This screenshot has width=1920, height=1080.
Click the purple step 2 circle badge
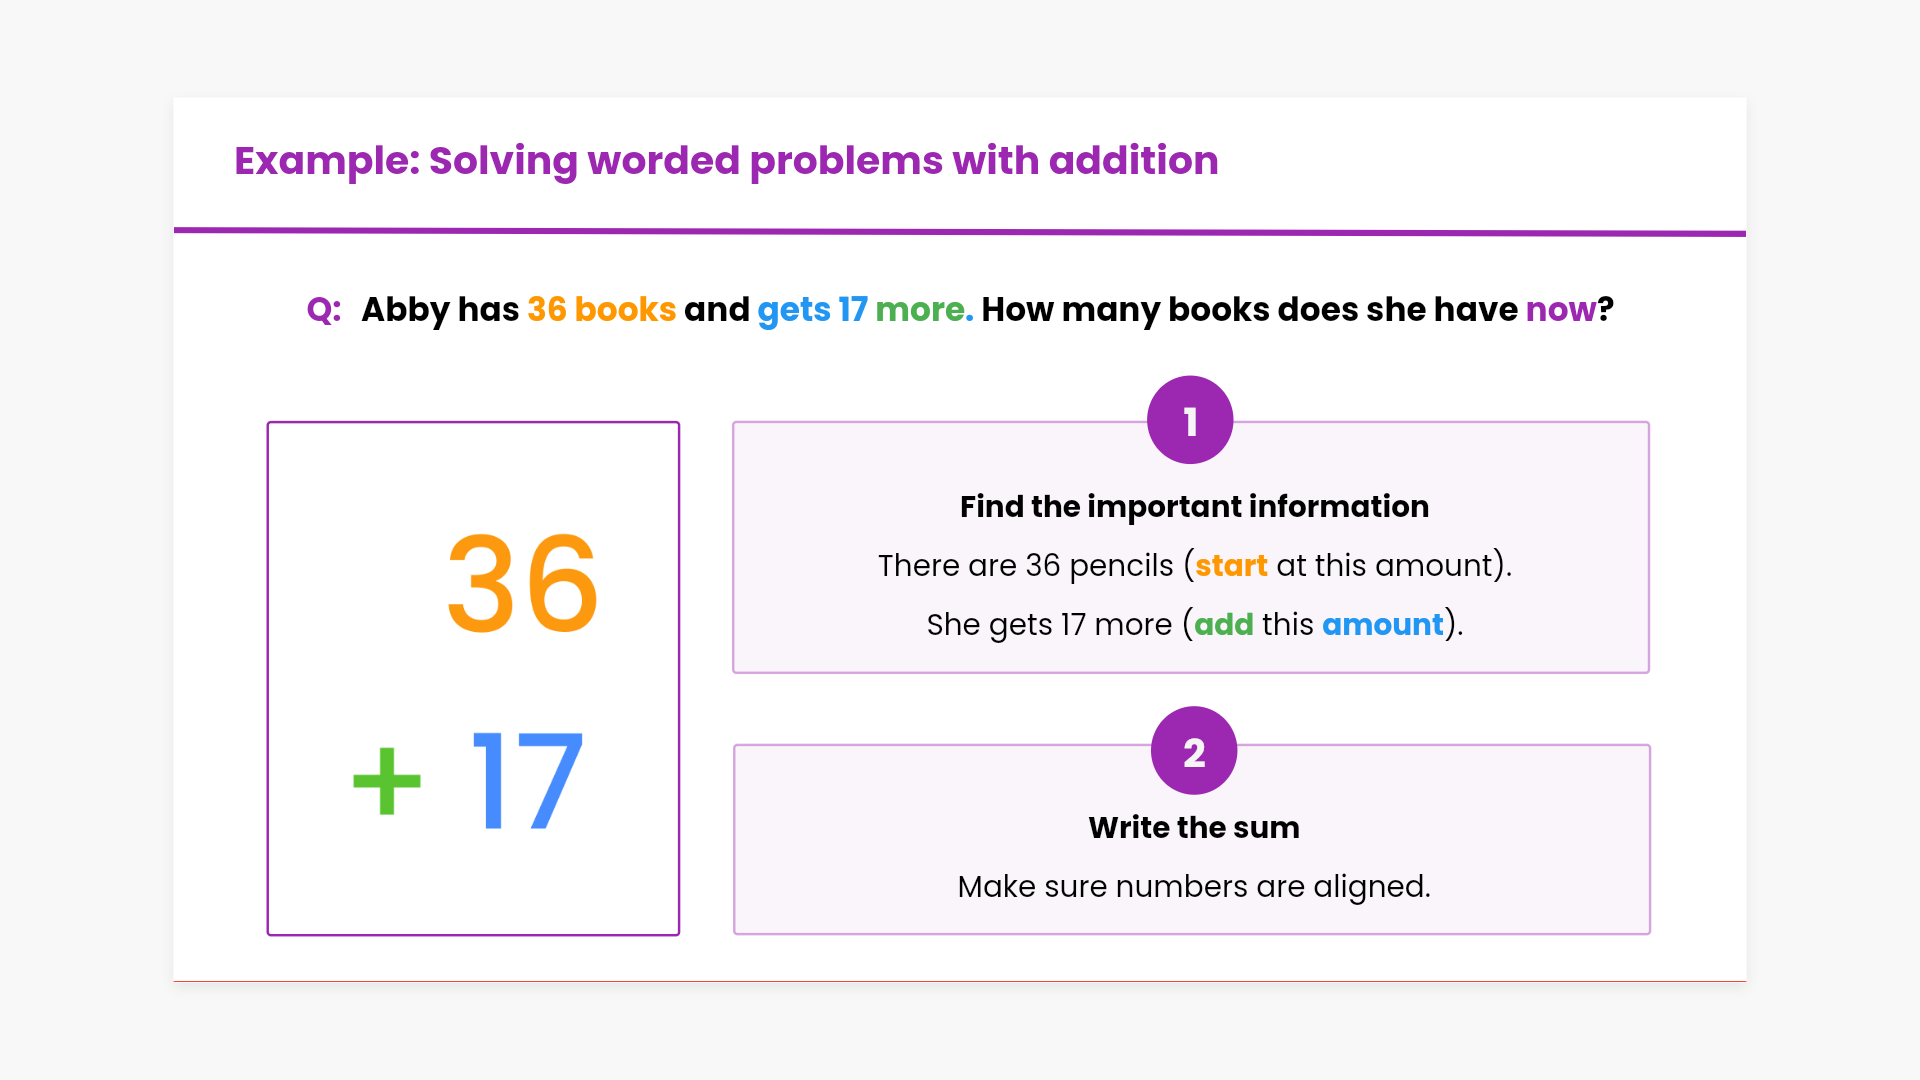1194,751
